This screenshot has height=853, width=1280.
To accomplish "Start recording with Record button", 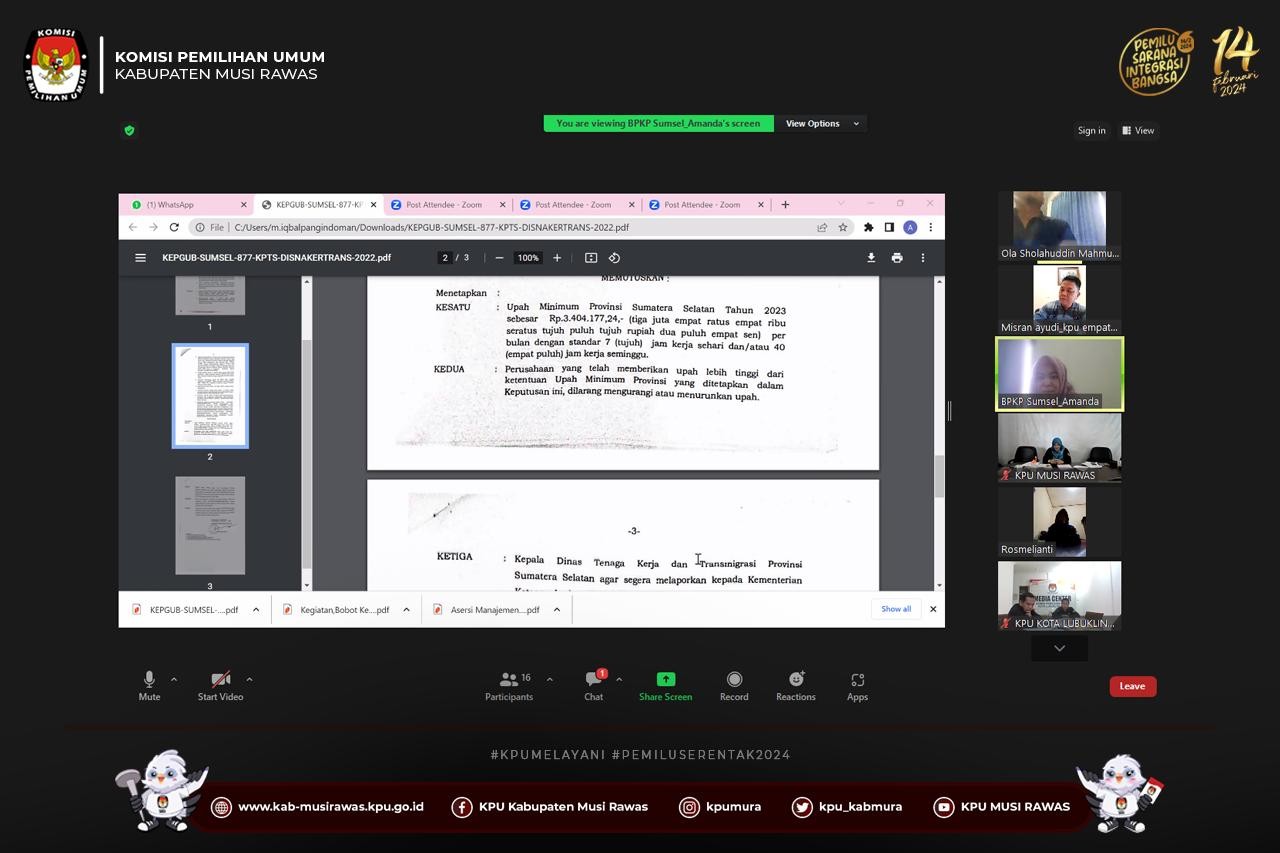I will [734, 685].
